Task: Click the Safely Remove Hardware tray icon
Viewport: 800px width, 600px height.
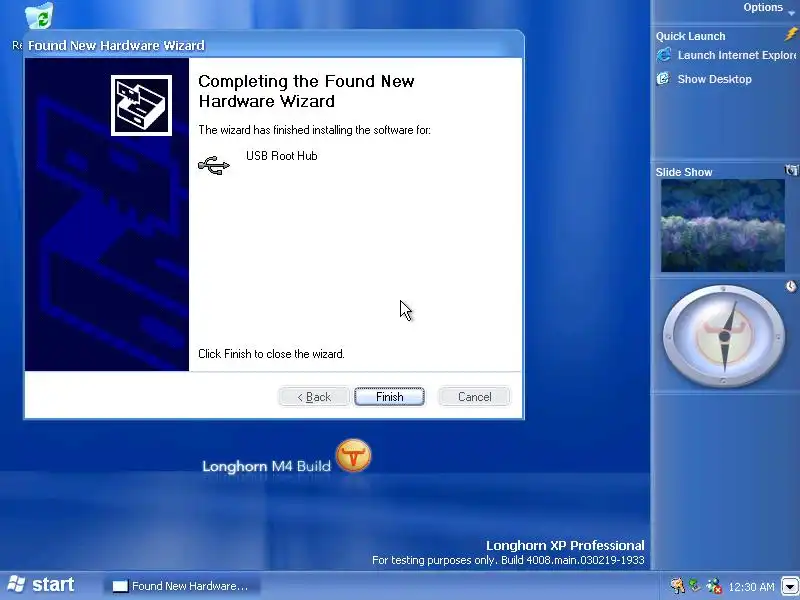Action: coord(694,585)
